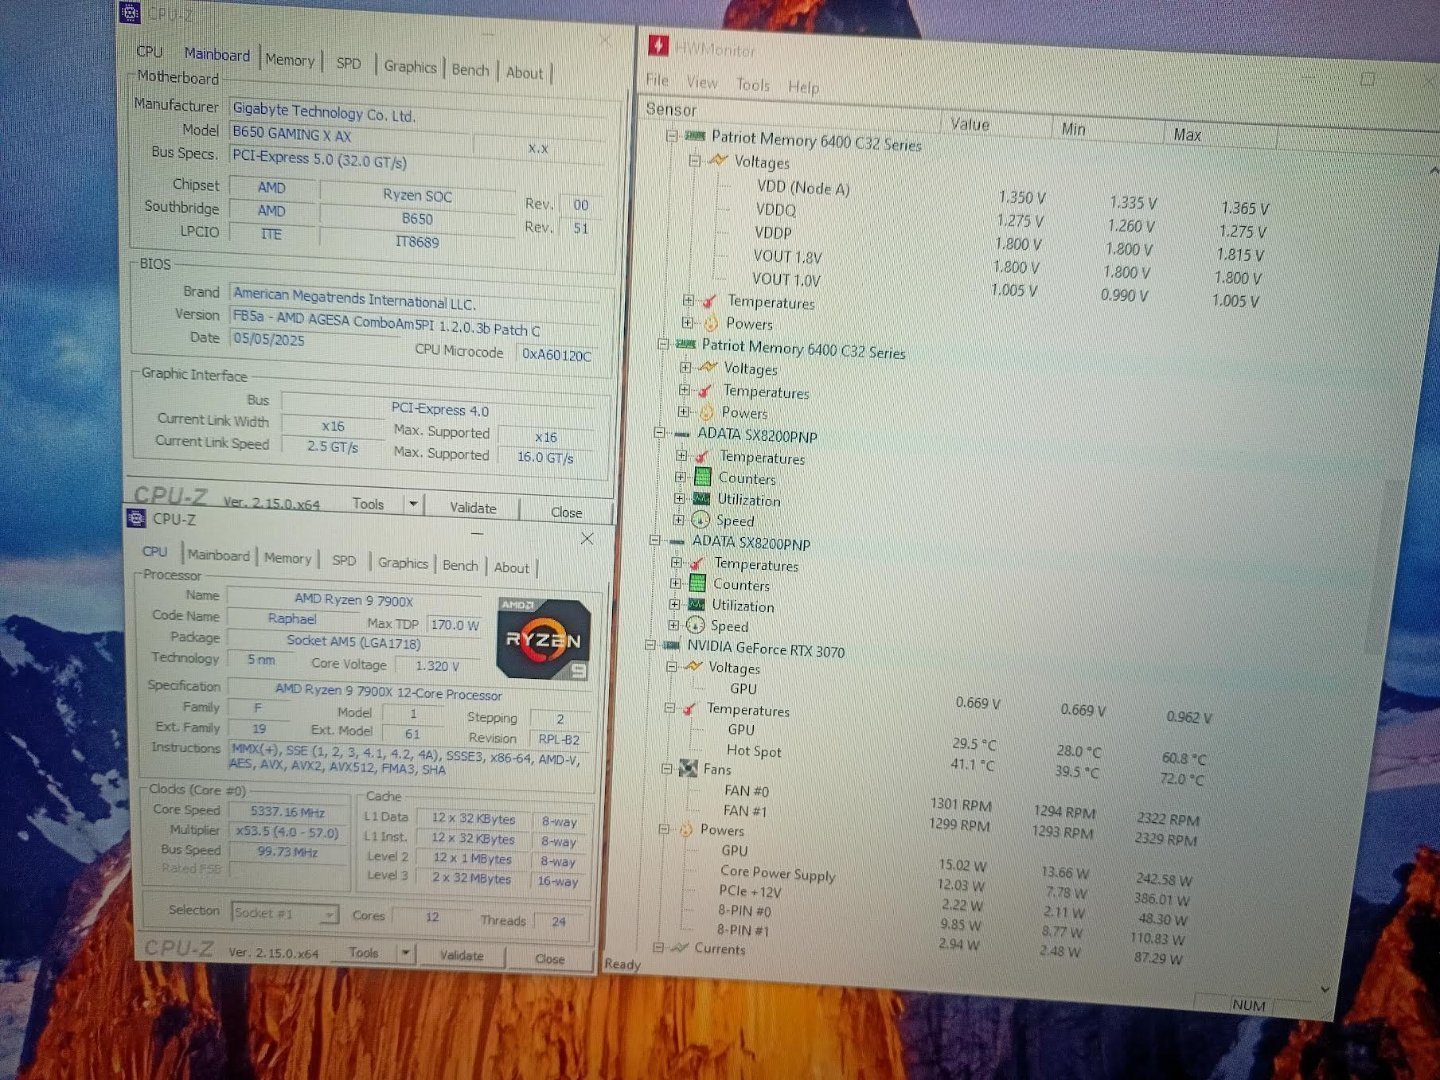Select SPD tab in lower CPU-Z window
This screenshot has width=1440, height=1080.
(344, 560)
